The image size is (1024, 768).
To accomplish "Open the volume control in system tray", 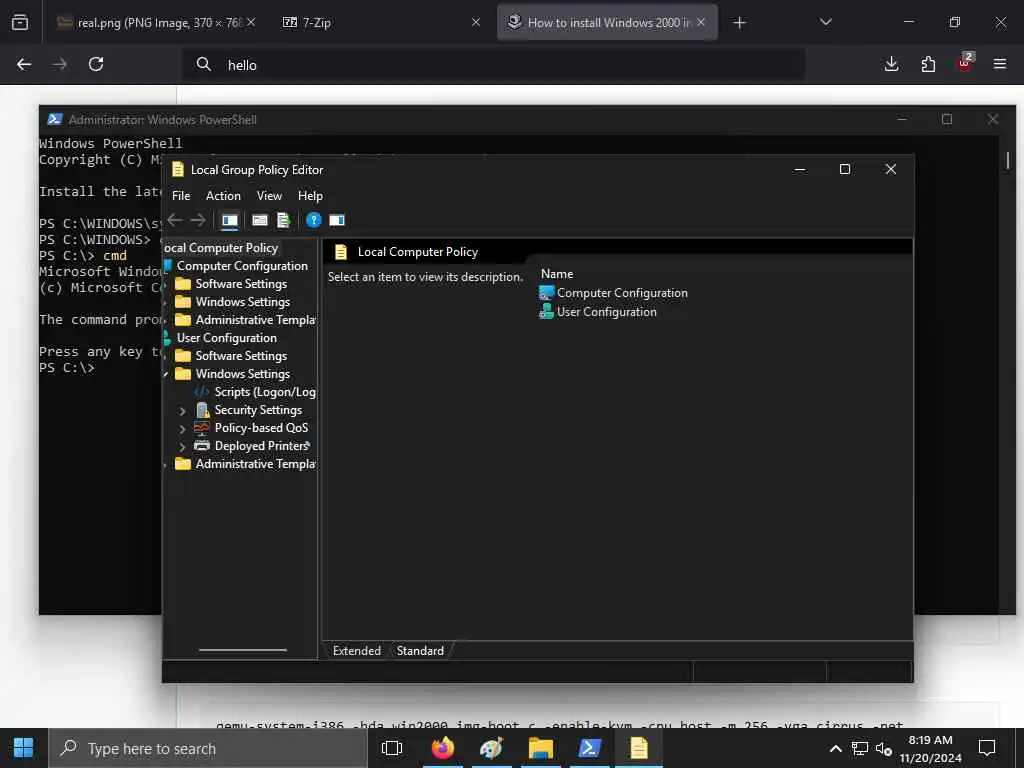I will (884, 748).
